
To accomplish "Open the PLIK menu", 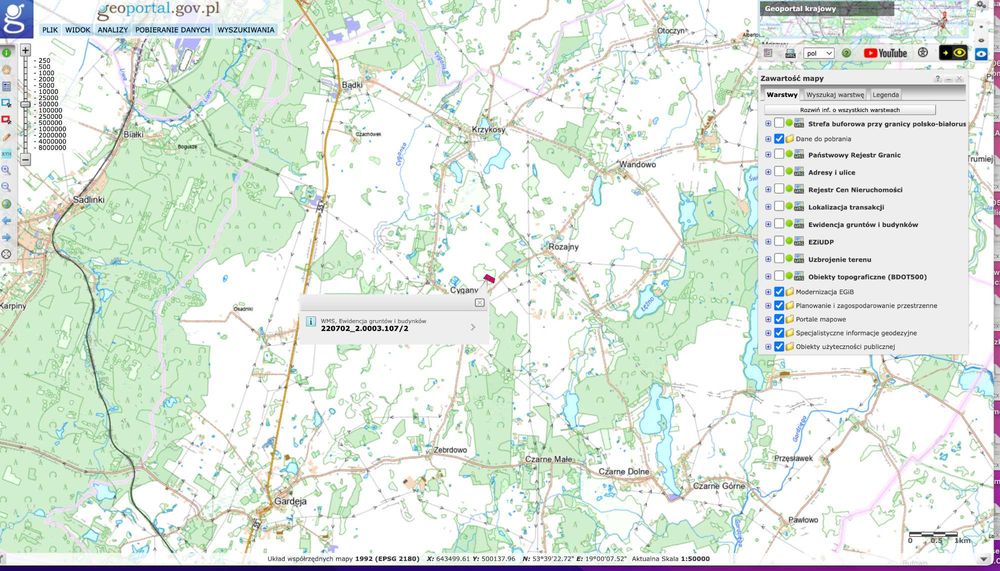I will pos(50,29).
